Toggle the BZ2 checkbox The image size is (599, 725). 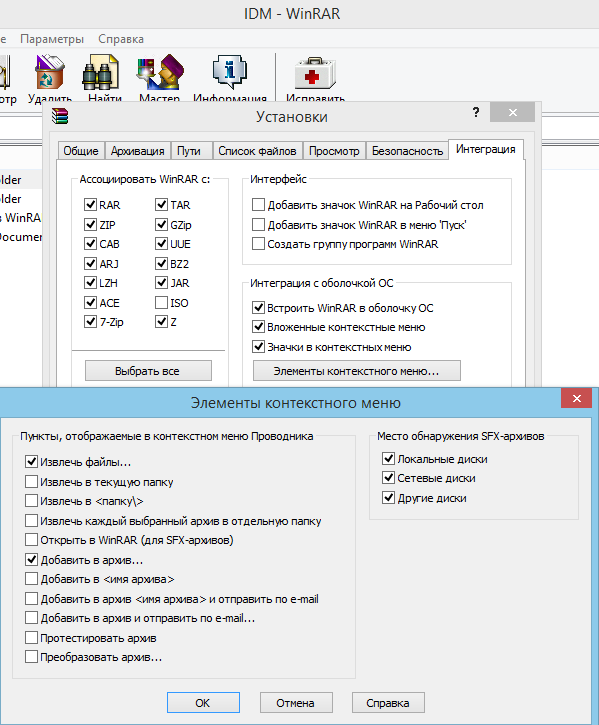[161, 264]
